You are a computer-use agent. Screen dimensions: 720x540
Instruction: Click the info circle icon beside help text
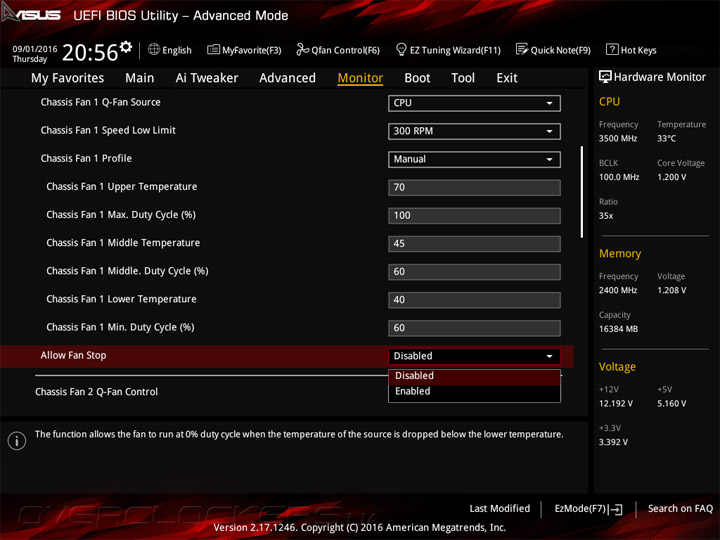(17, 440)
